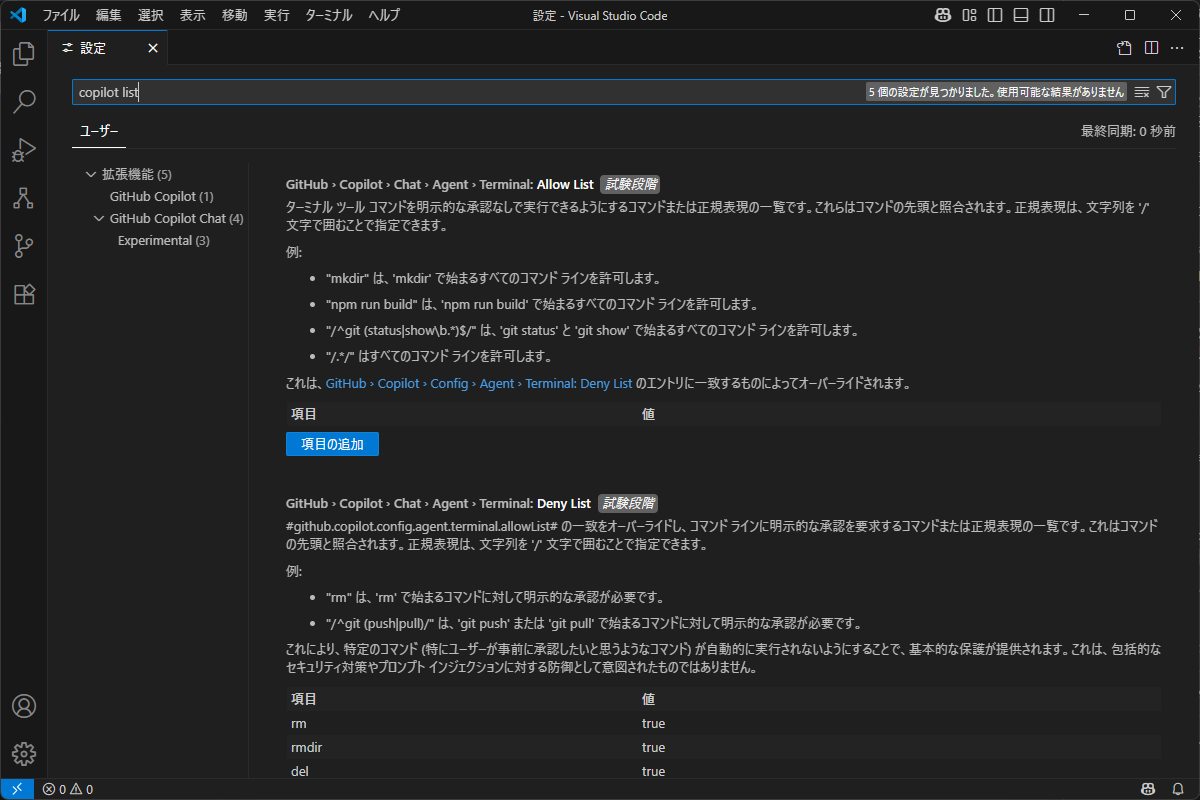Open the 実行 menu
Image resolution: width=1200 pixels, height=800 pixels.
tap(277, 15)
